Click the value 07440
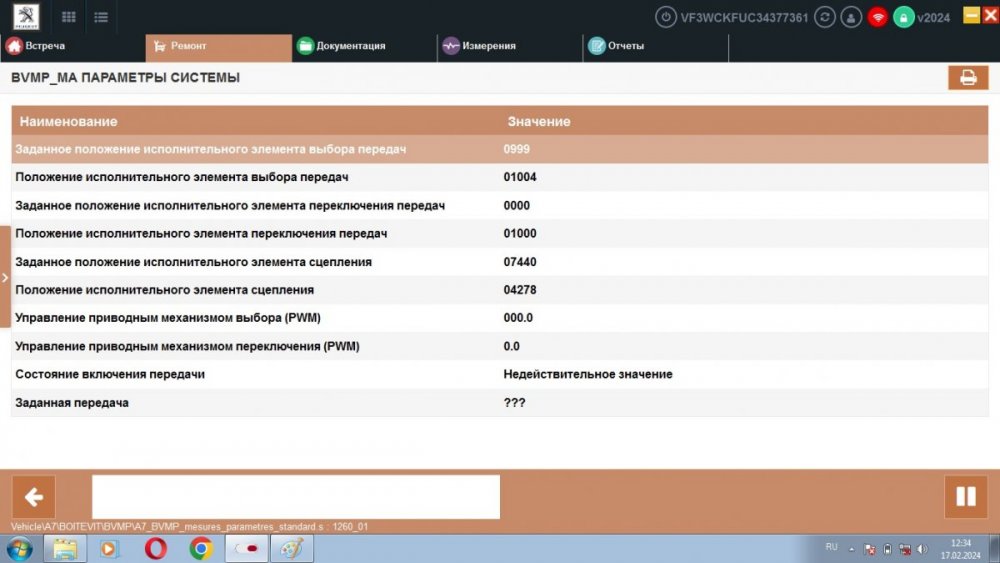The width and height of the screenshot is (1000, 563). tap(520, 262)
